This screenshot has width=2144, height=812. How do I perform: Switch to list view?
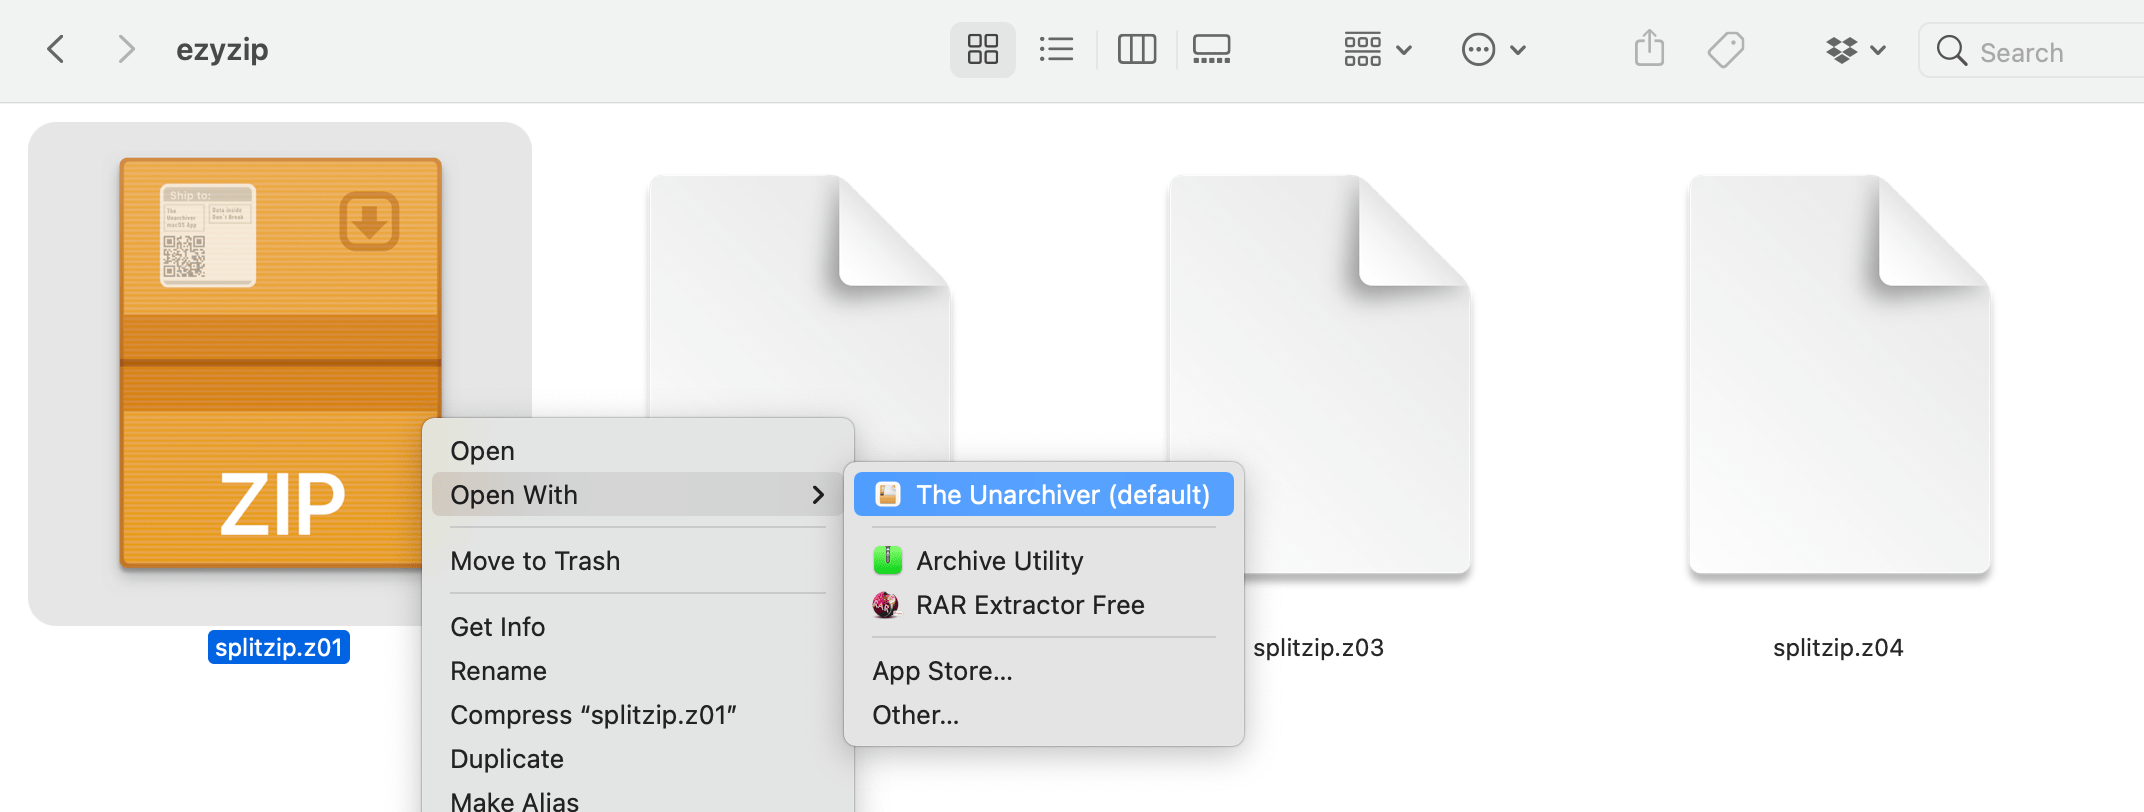pos(1056,49)
